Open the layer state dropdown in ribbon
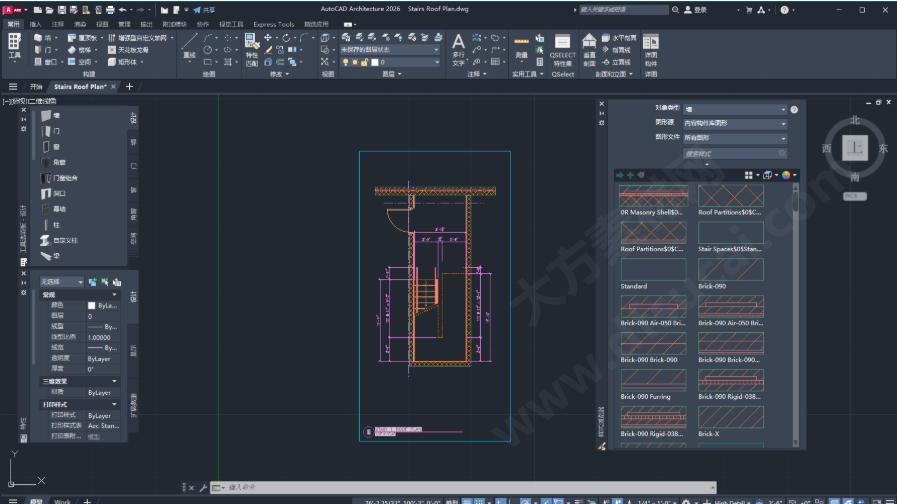 (x=390, y=49)
